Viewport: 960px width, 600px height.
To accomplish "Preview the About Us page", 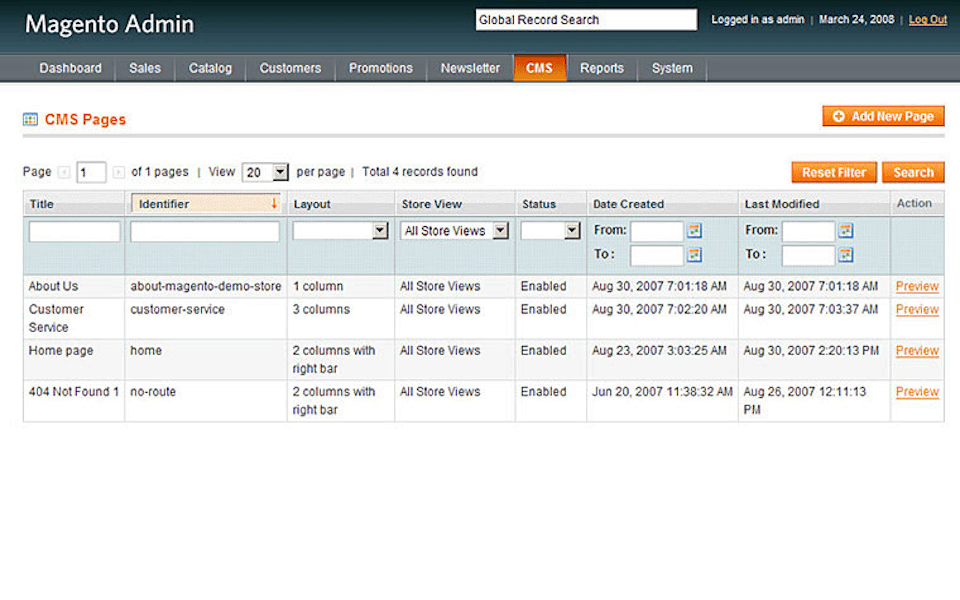I will [x=917, y=287].
